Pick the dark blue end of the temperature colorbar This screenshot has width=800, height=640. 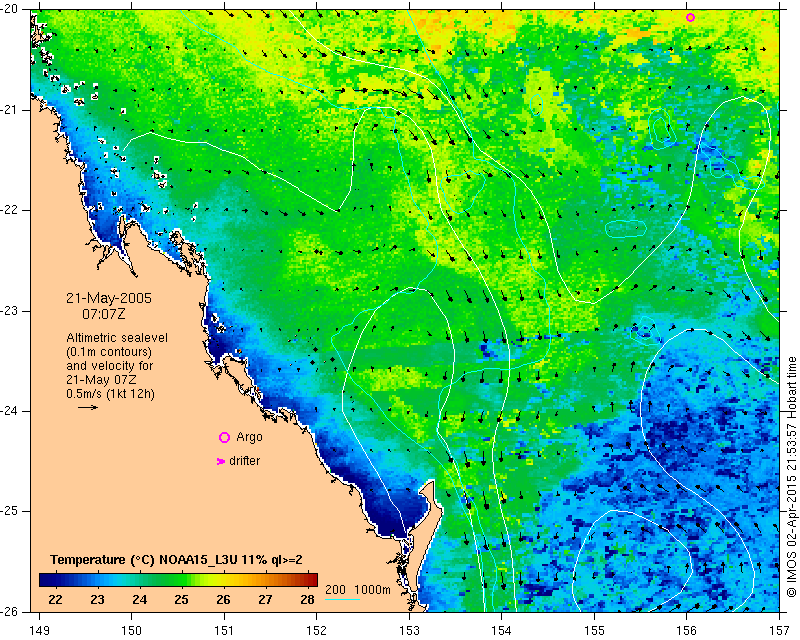pos(45,580)
